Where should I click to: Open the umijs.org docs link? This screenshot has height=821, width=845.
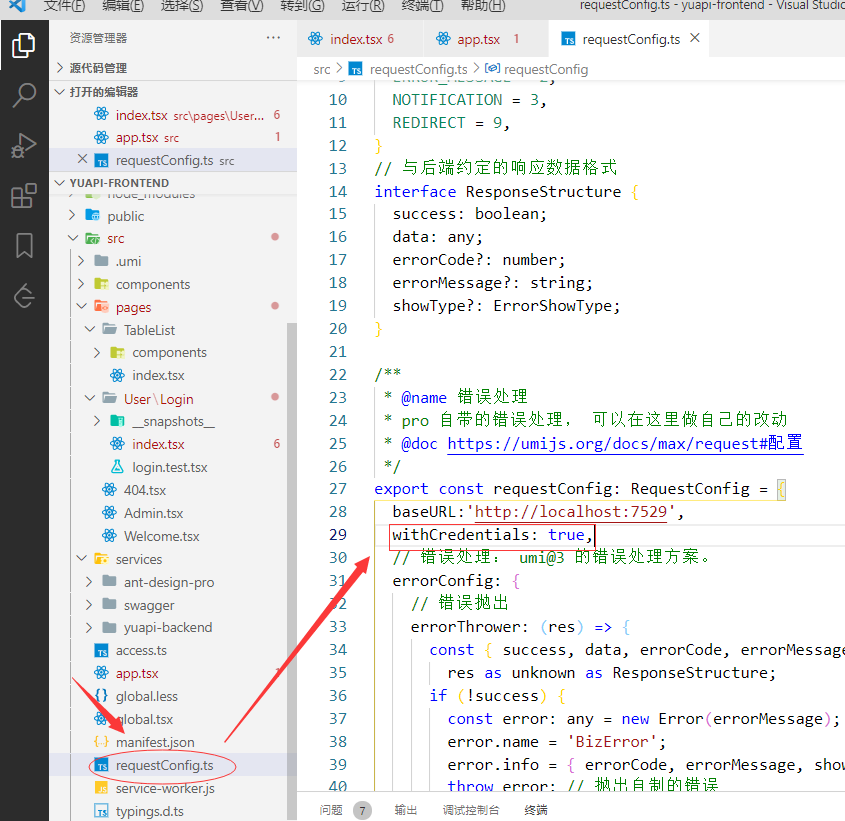[624, 443]
